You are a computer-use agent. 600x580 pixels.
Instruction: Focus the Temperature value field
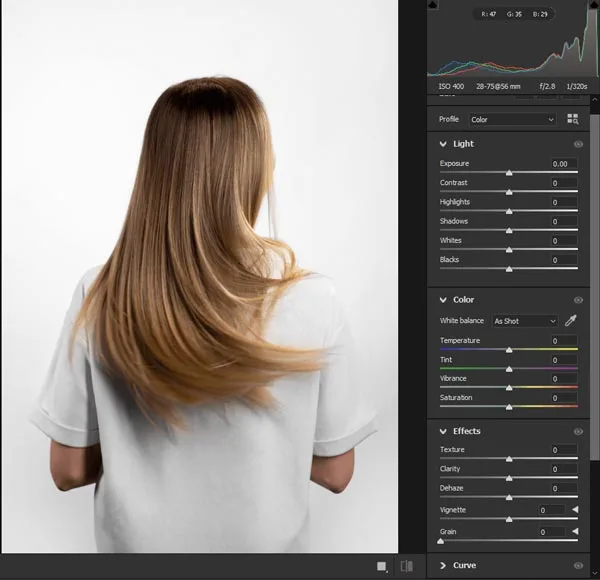pos(564,341)
